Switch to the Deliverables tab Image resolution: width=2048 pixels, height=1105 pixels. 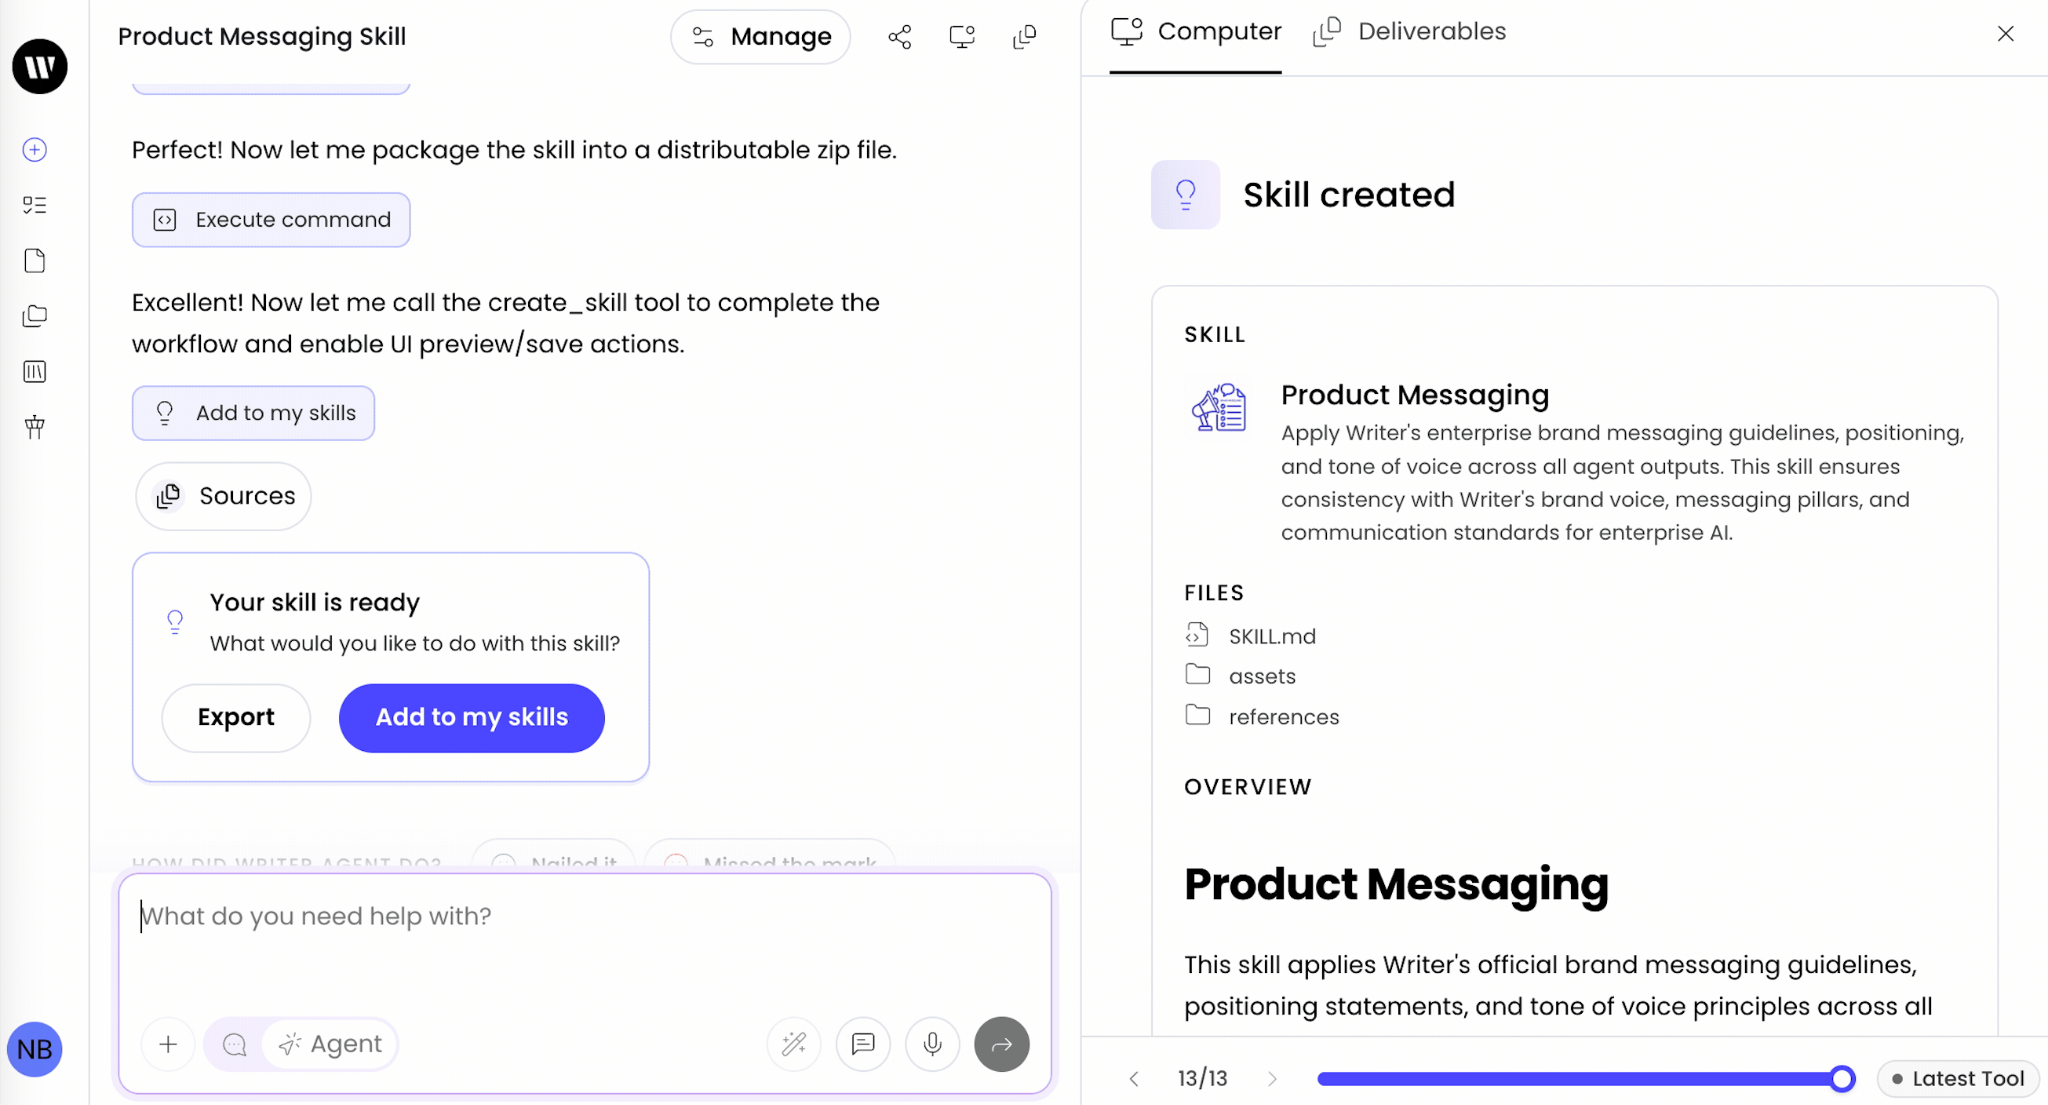pos(1410,32)
